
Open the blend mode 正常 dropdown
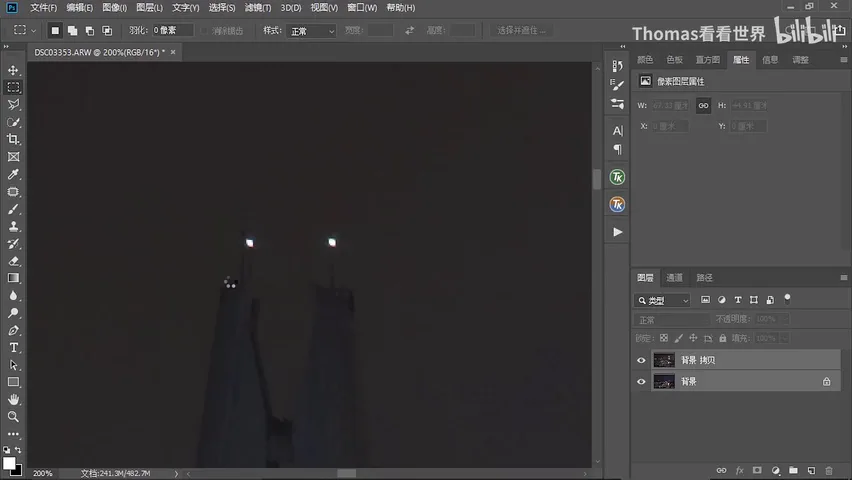click(x=672, y=320)
